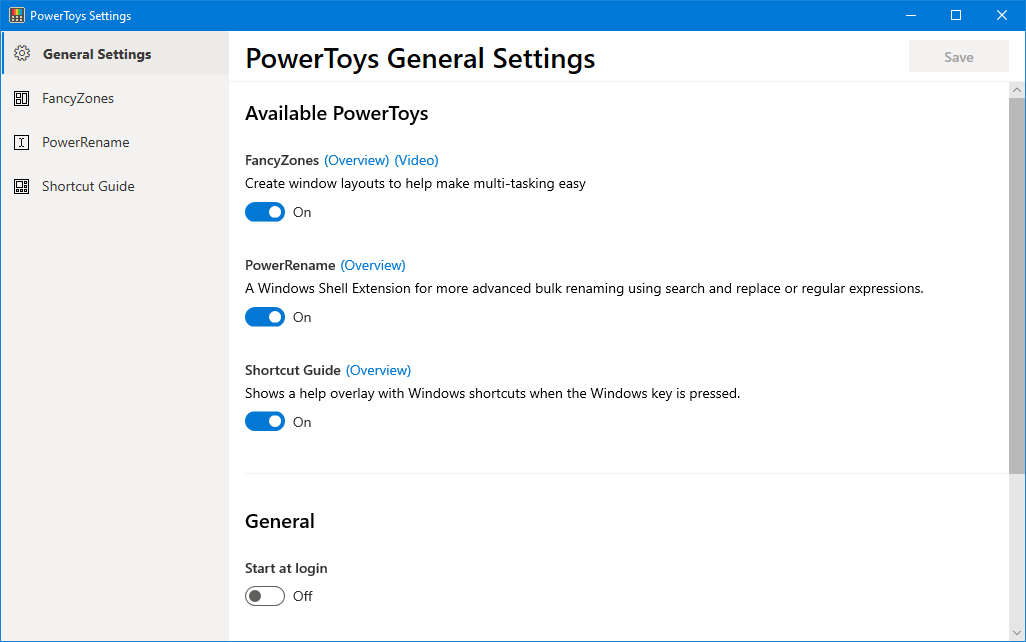
Task: Open the FancyZones settings page
Action: click(115, 98)
